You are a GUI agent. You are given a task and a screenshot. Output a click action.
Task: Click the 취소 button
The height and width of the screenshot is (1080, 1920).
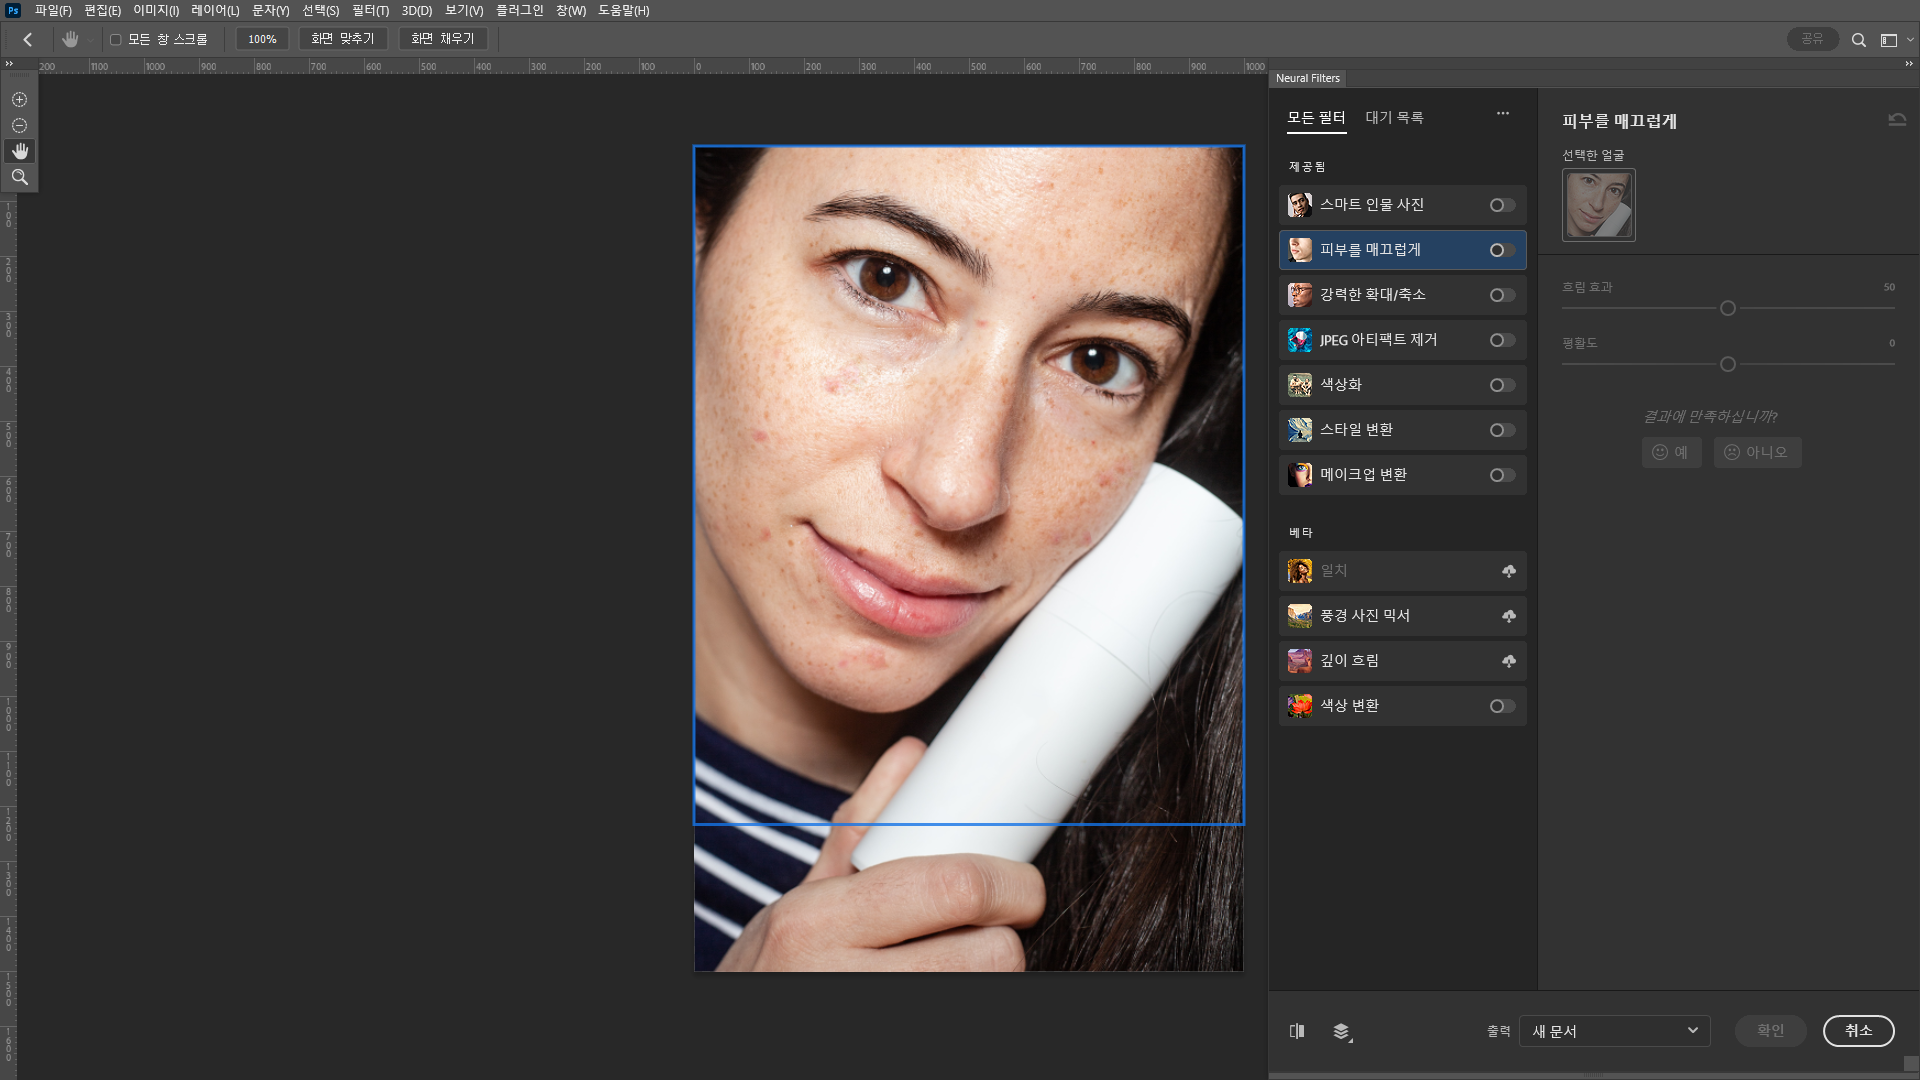pyautogui.click(x=1858, y=1031)
